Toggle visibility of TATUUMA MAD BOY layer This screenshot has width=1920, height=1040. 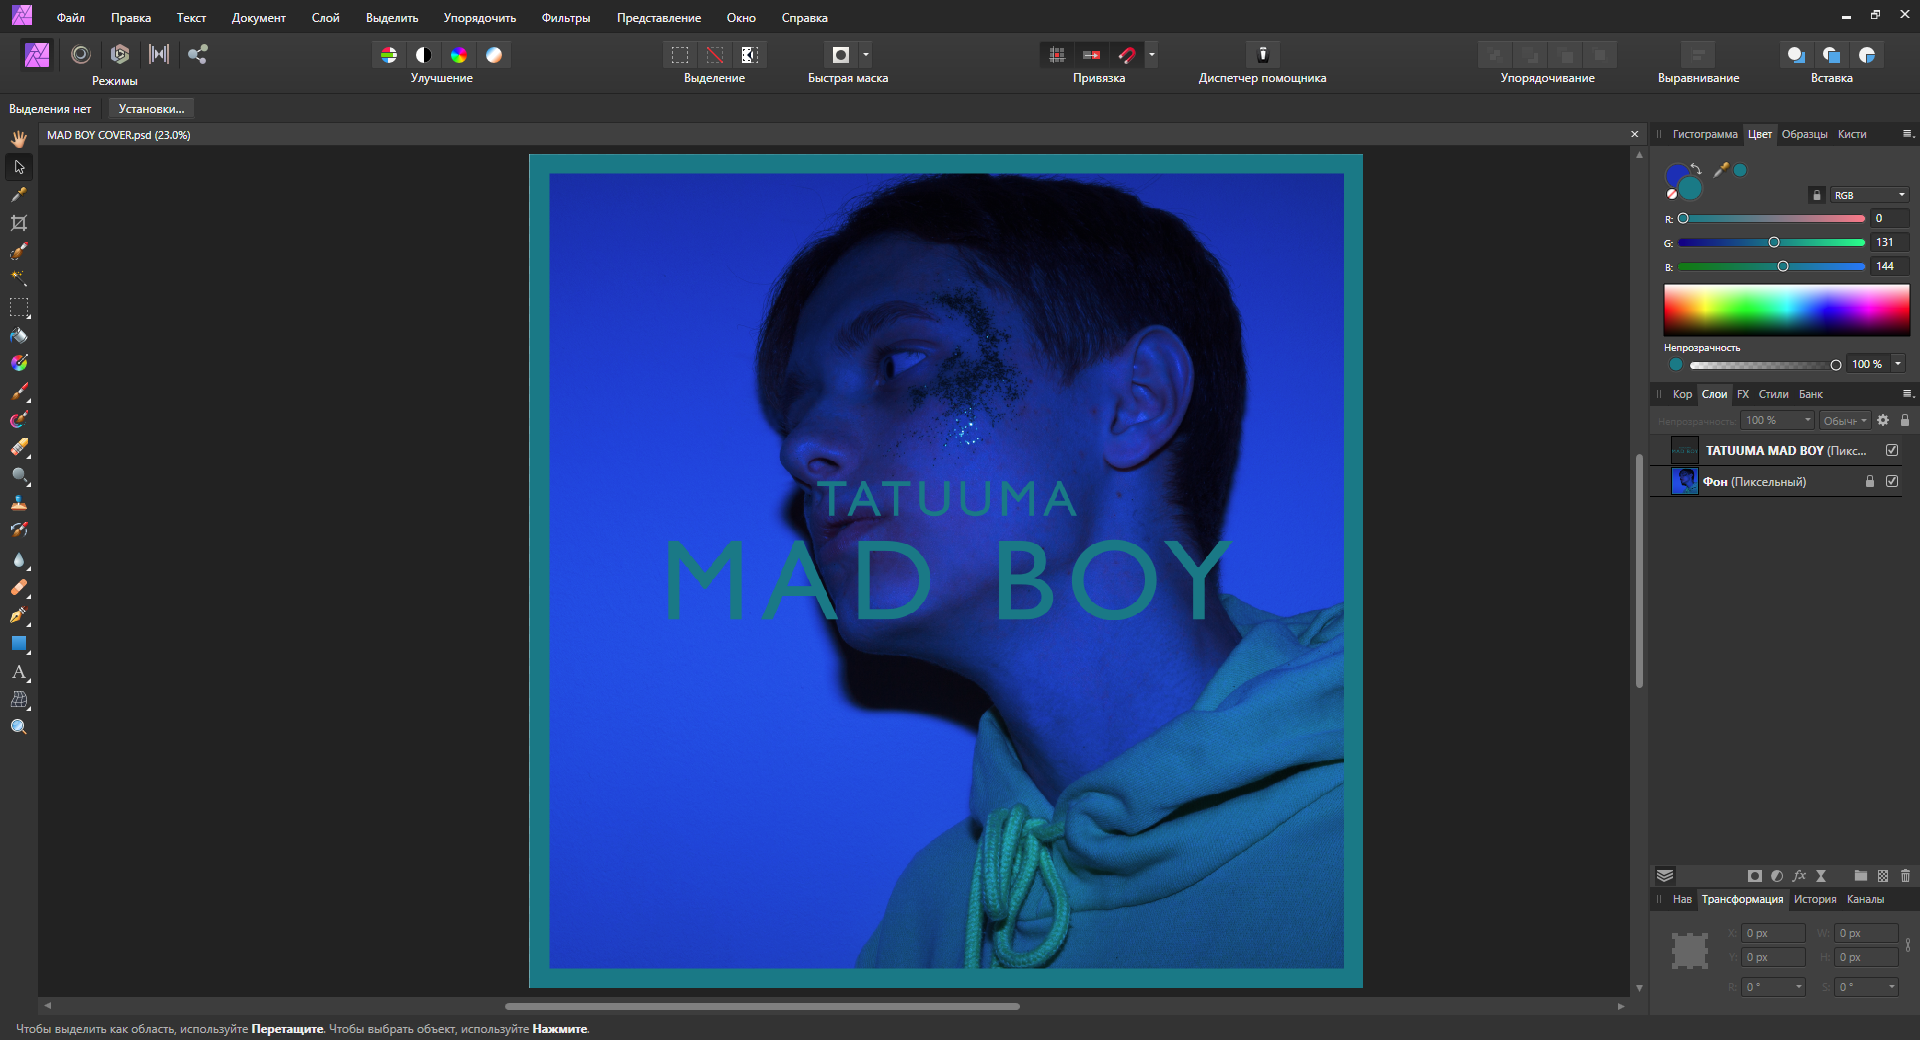tap(1892, 450)
